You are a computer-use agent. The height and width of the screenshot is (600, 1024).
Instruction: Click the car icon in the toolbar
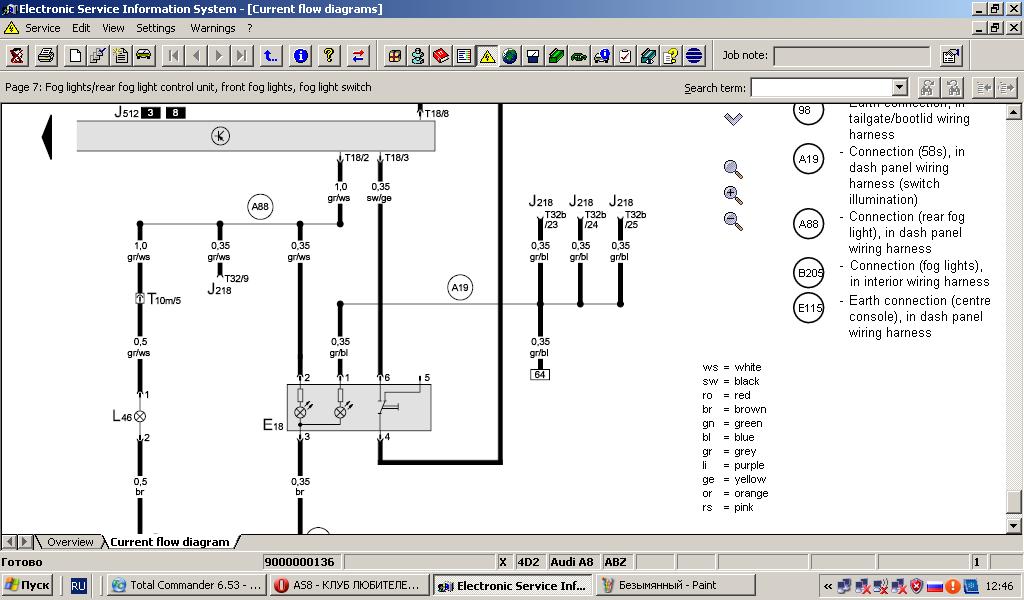coord(143,56)
